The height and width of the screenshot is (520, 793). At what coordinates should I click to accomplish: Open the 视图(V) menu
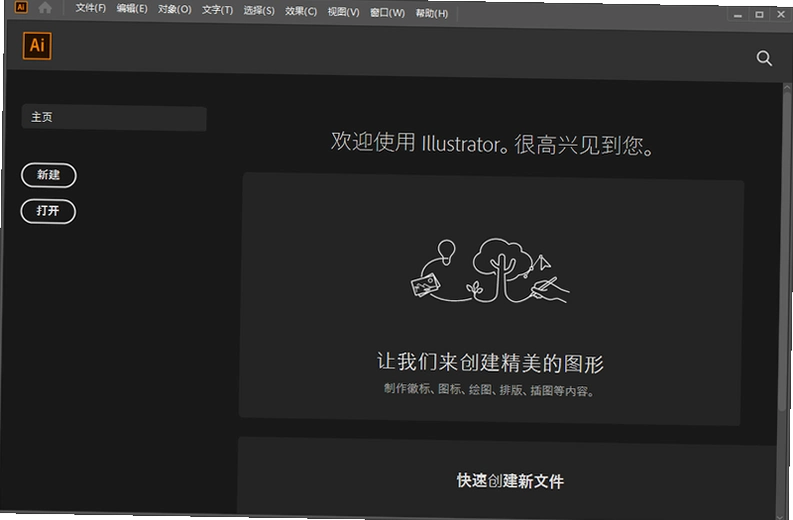343,12
